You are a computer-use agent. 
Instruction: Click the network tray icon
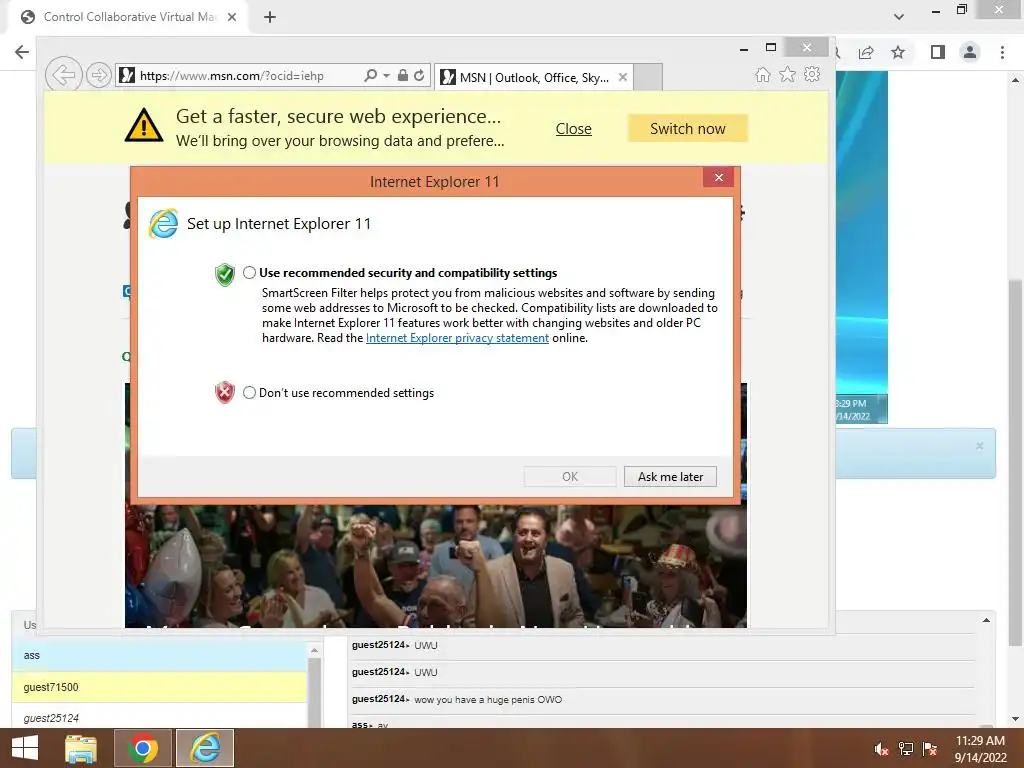(905, 748)
